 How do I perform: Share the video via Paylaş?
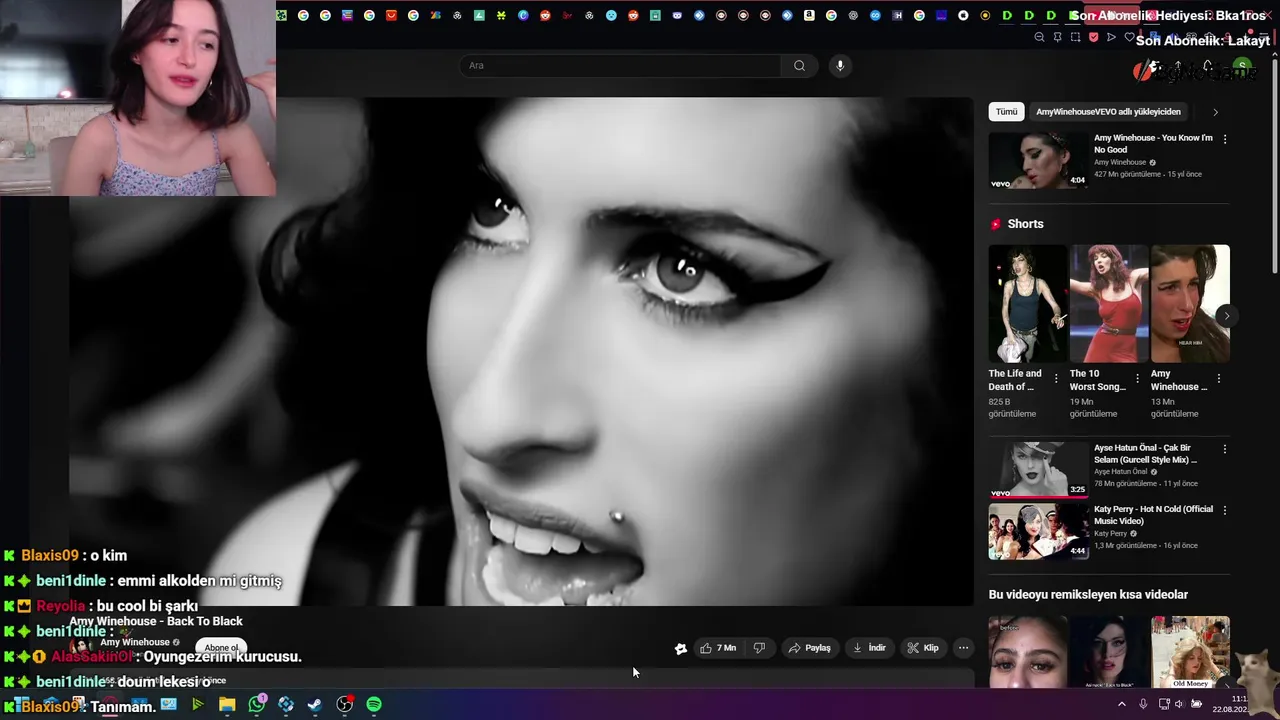pyautogui.click(x=809, y=648)
